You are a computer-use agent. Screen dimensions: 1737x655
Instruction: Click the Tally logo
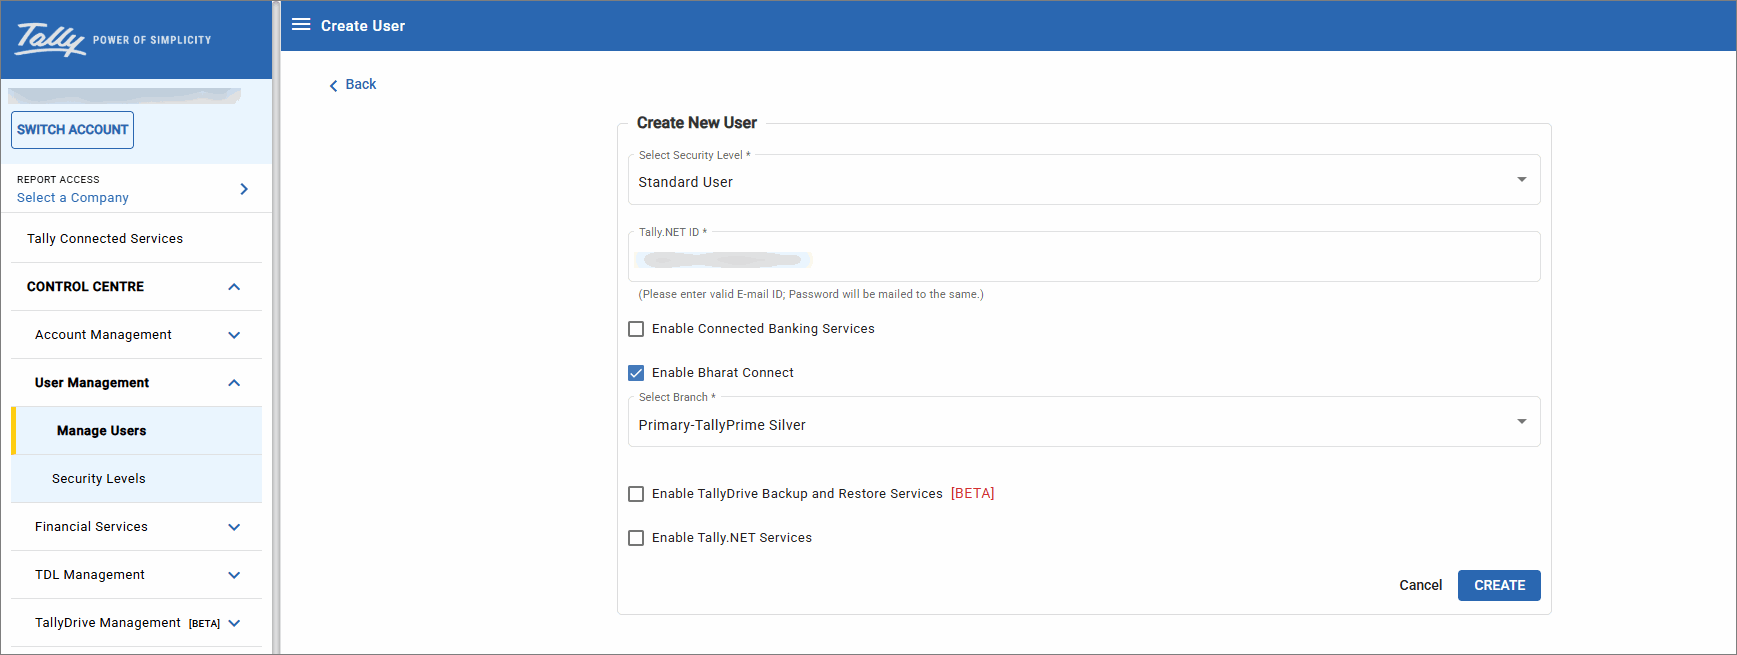(x=50, y=39)
